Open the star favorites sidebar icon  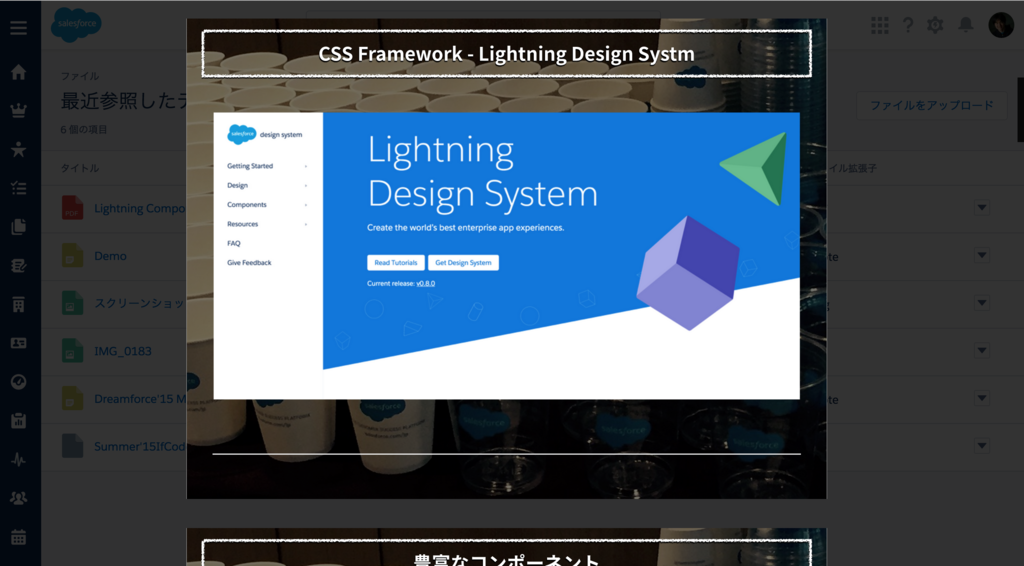[x=18, y=149]
